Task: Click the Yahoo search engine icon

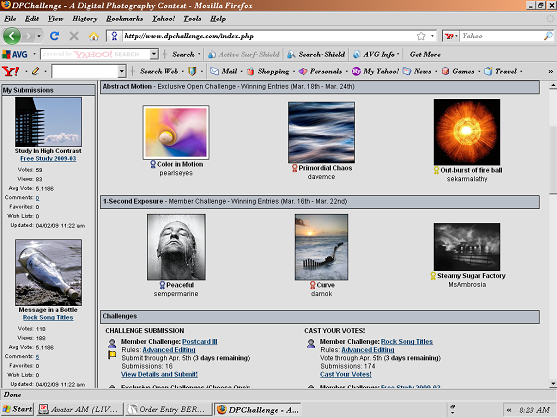Action: coord(449,36)
